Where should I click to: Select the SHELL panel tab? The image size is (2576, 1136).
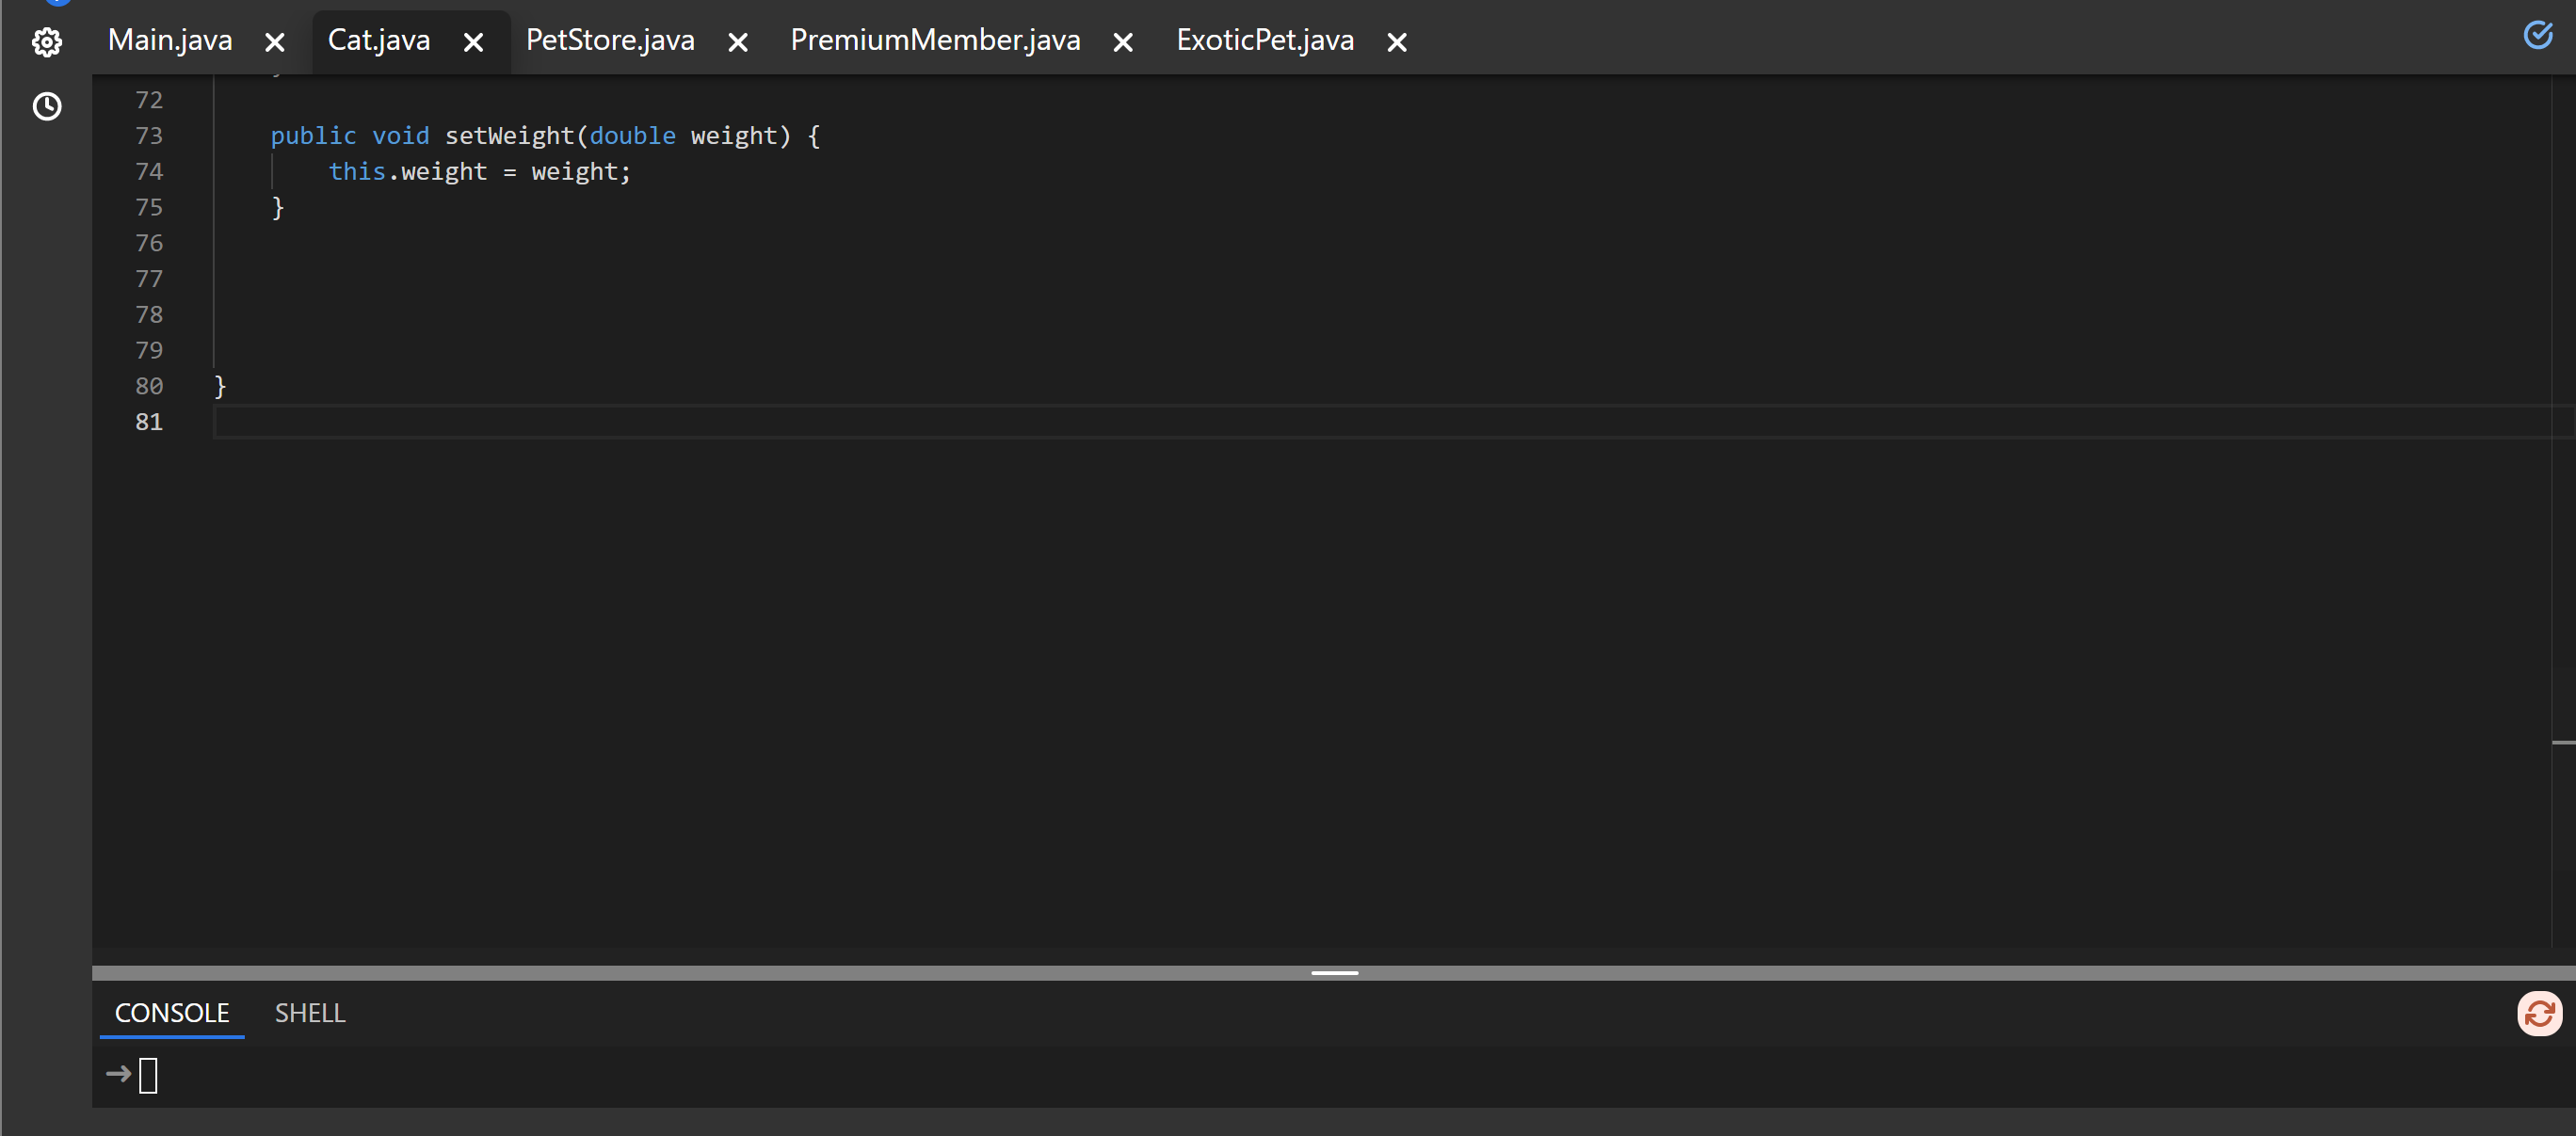310,1013
